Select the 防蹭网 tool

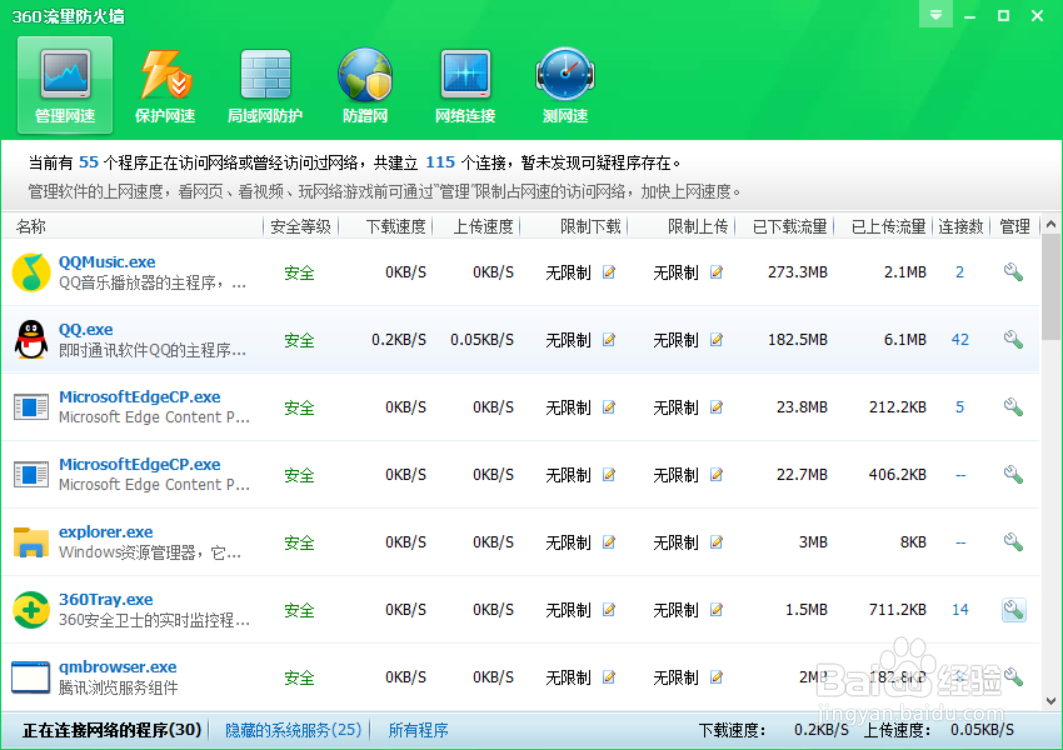click(x=365, y=85)
